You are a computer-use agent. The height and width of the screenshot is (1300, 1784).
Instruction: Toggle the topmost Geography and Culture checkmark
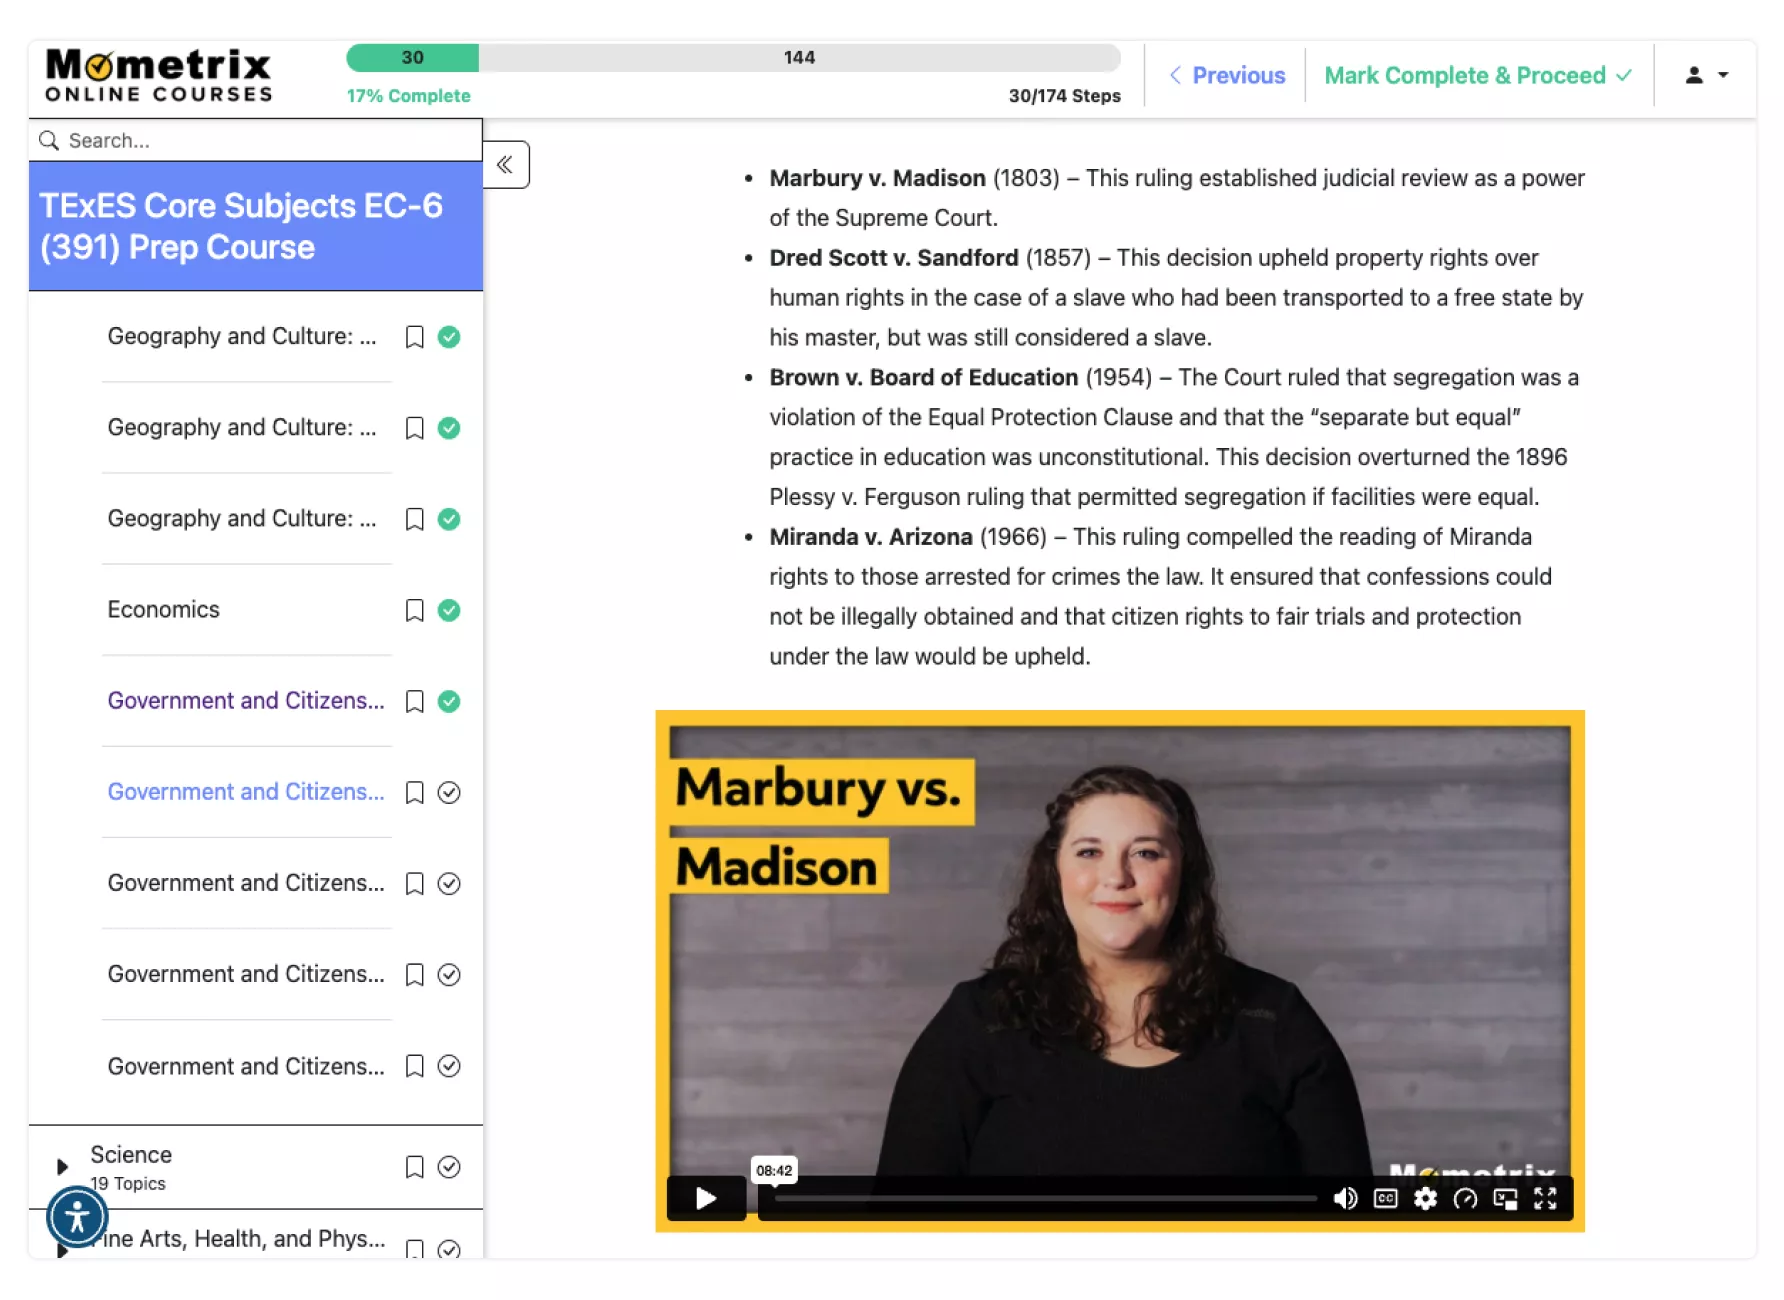[x=449, y=337]
